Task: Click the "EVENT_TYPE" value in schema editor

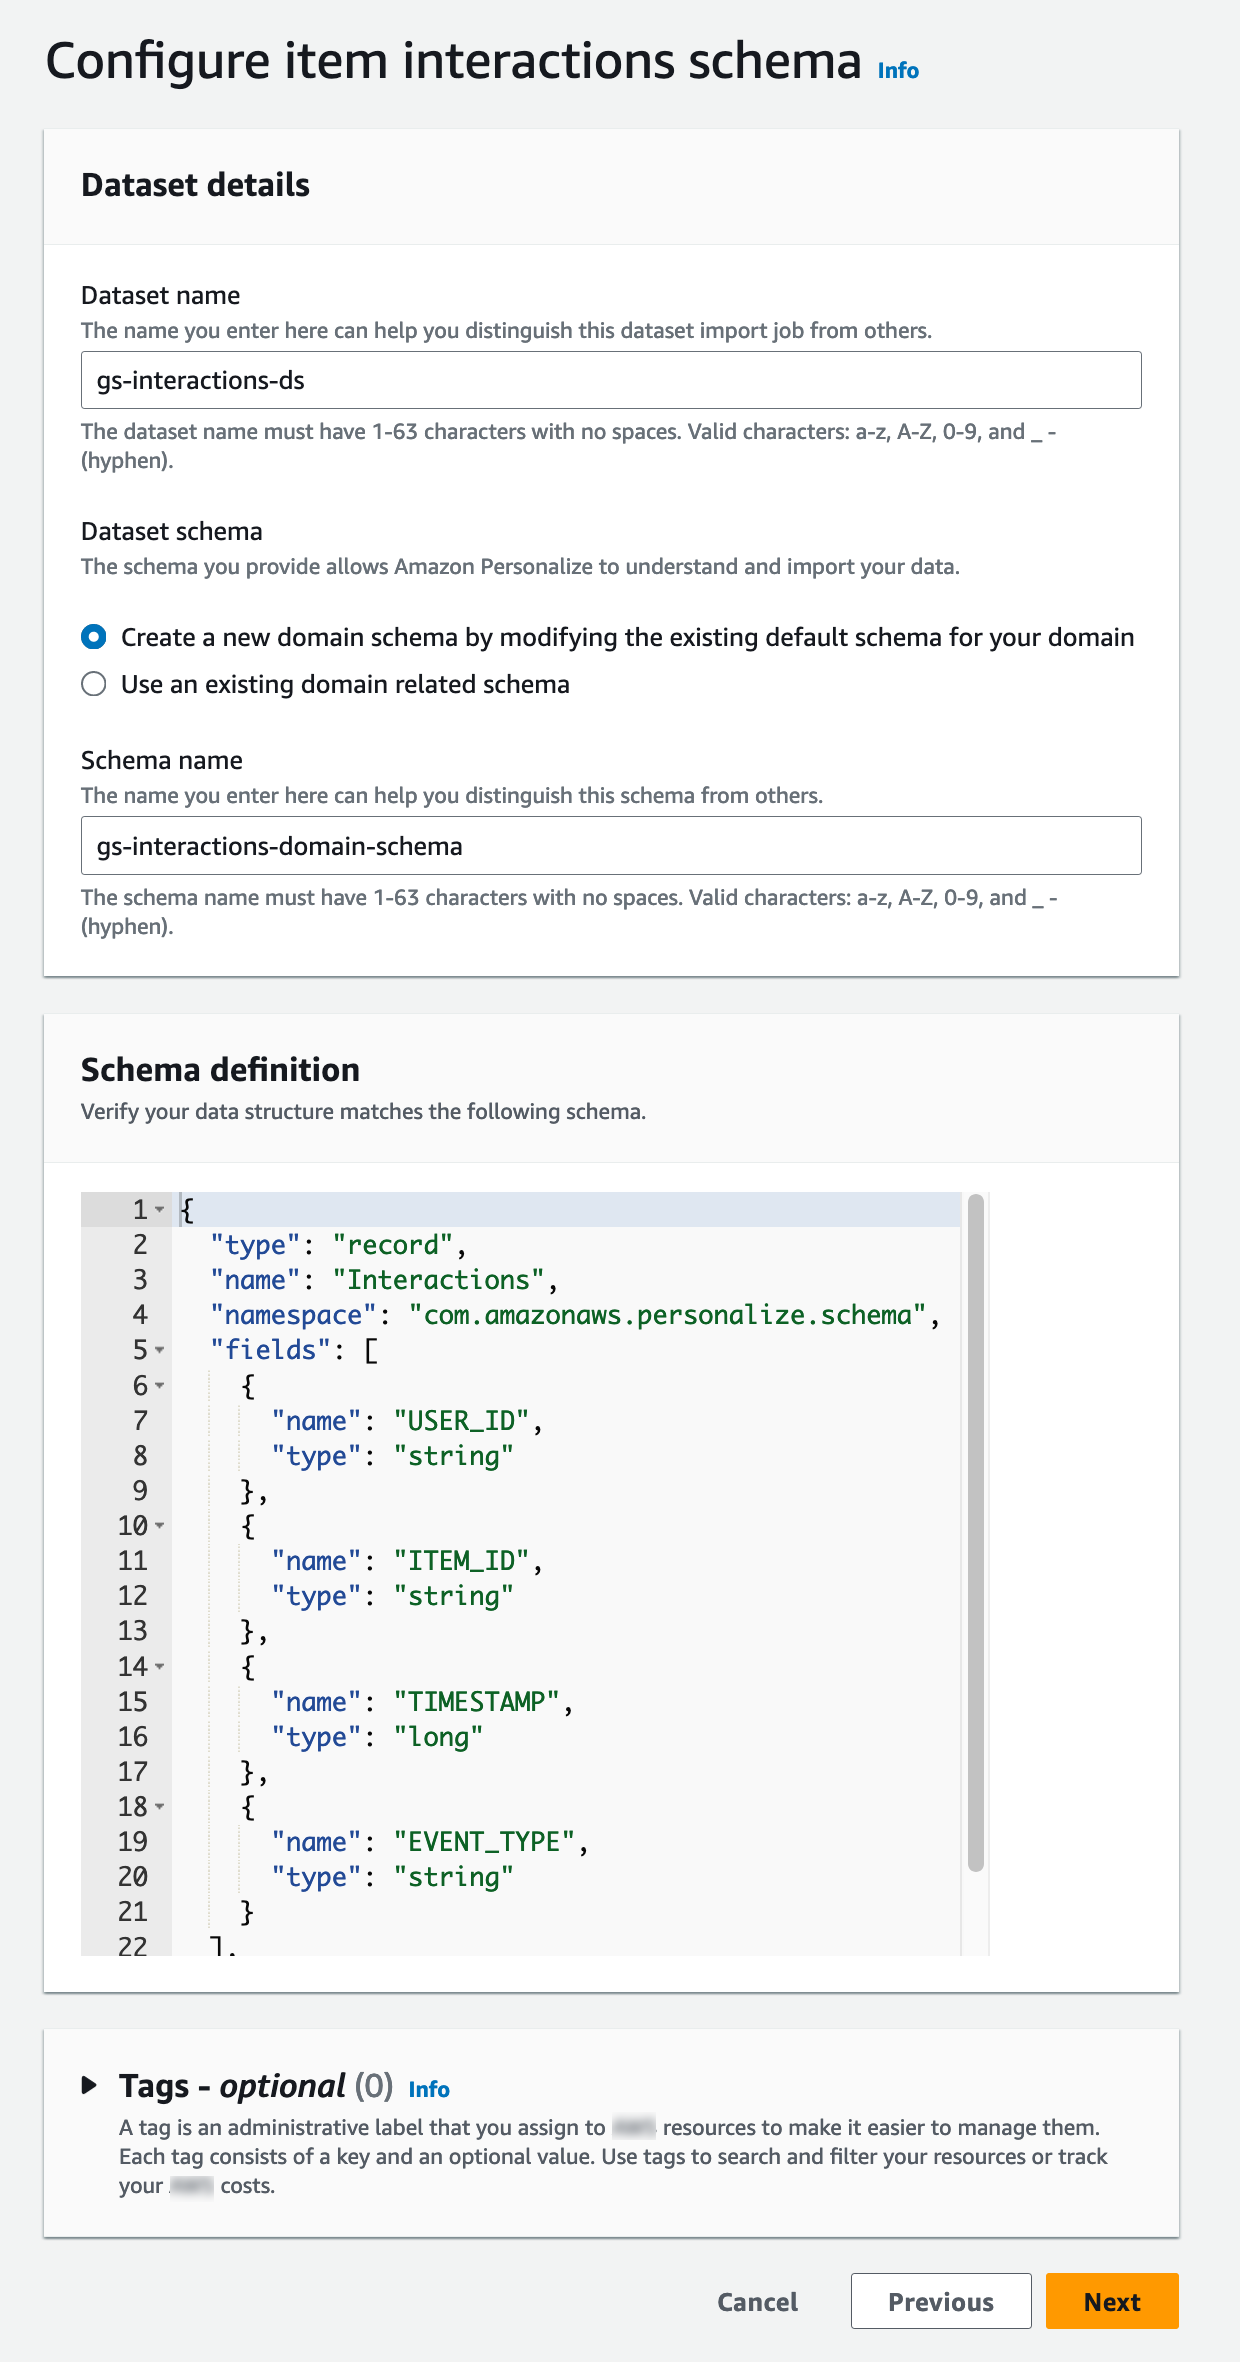Action: pyautogui.click(x=484, y=1842)
